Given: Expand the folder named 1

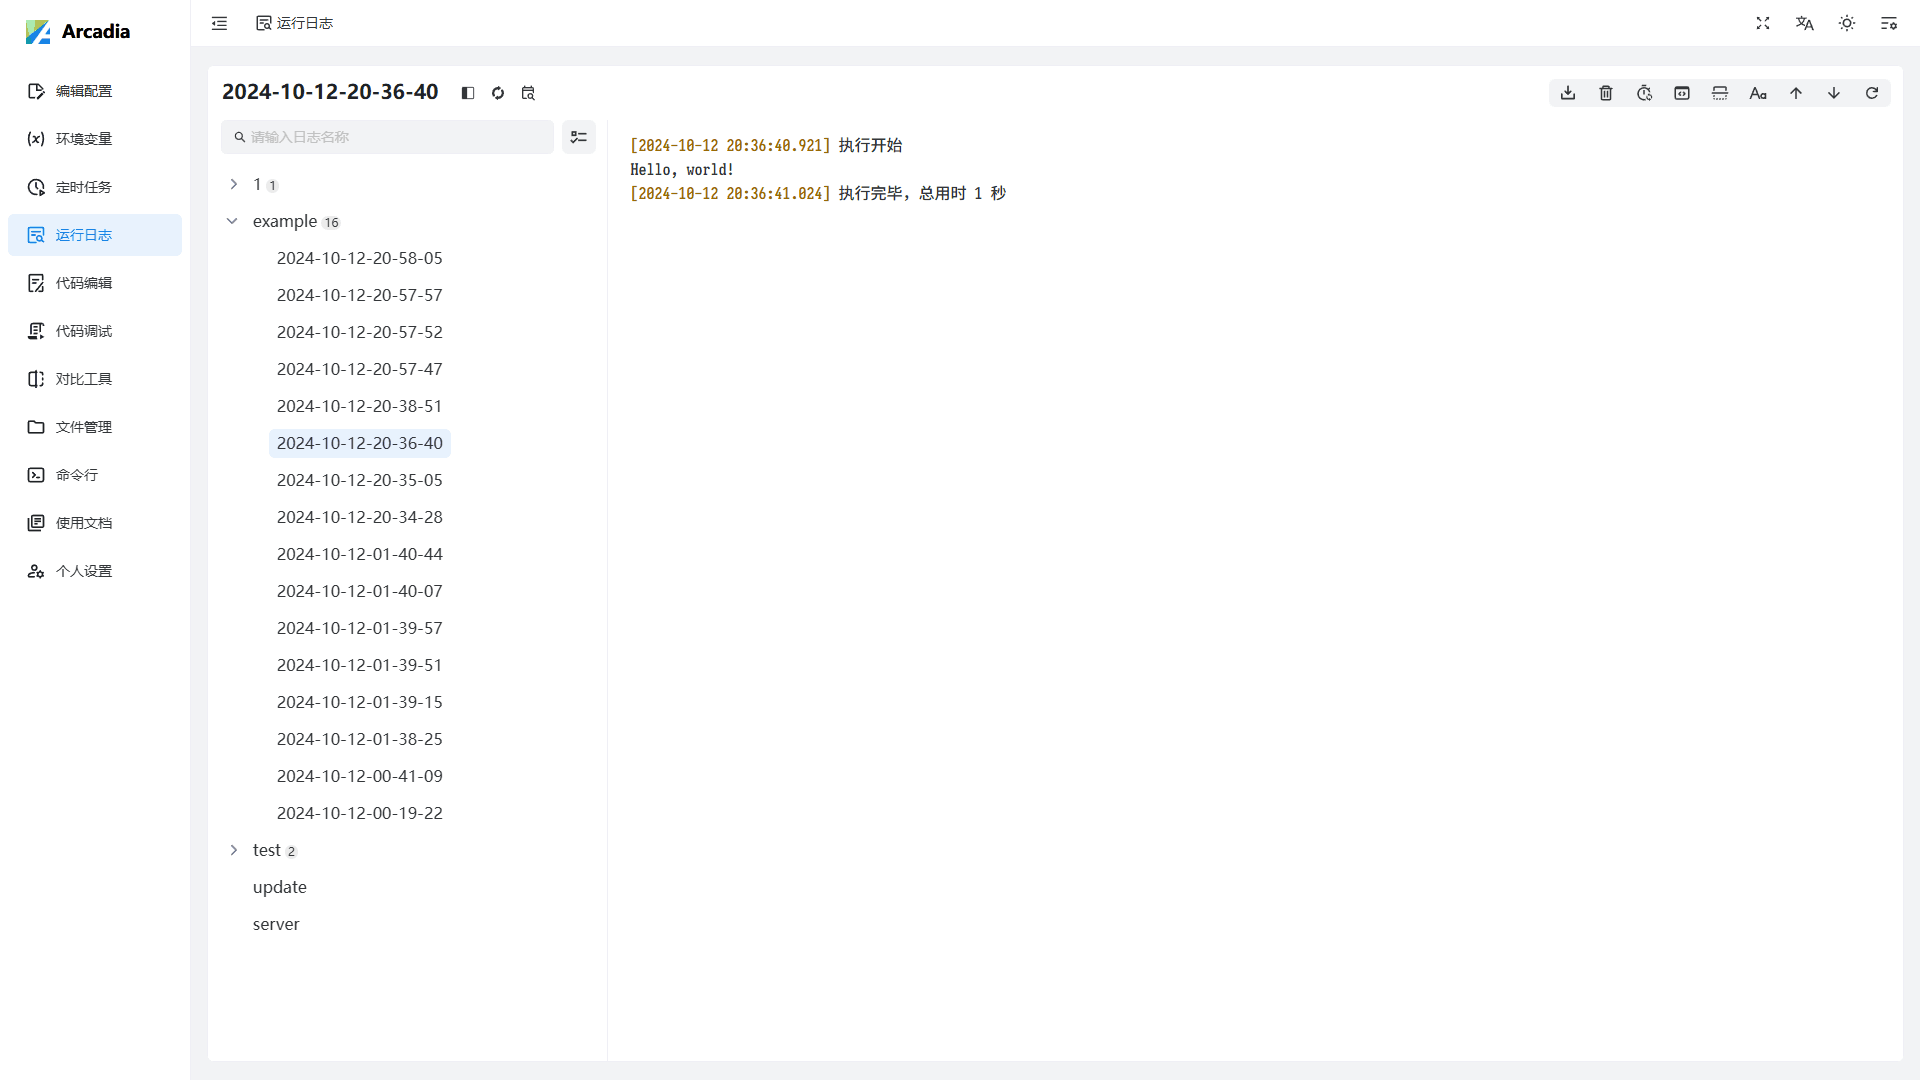Looking at the screenshot, I should tap(233, 184).
